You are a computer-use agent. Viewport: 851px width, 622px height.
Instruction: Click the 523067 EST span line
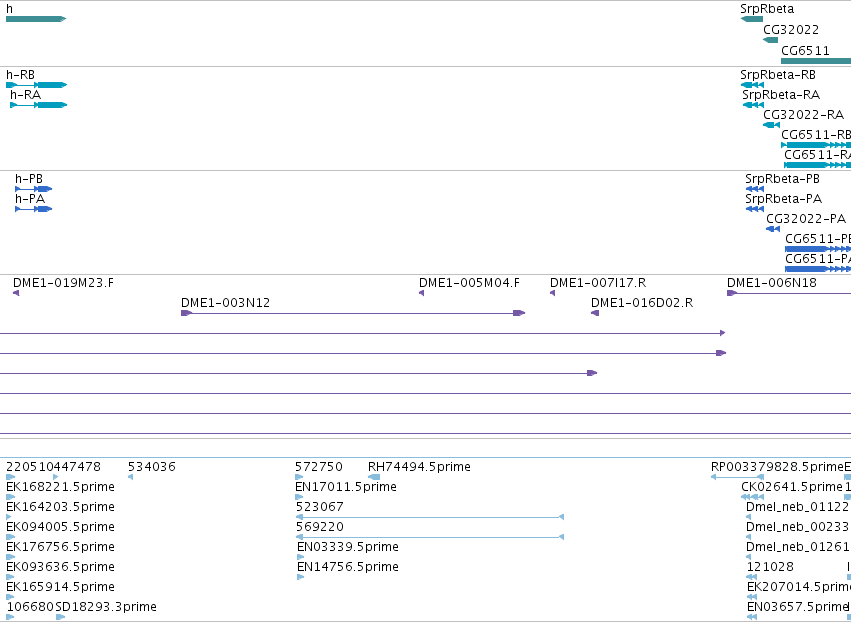point(430,517)
